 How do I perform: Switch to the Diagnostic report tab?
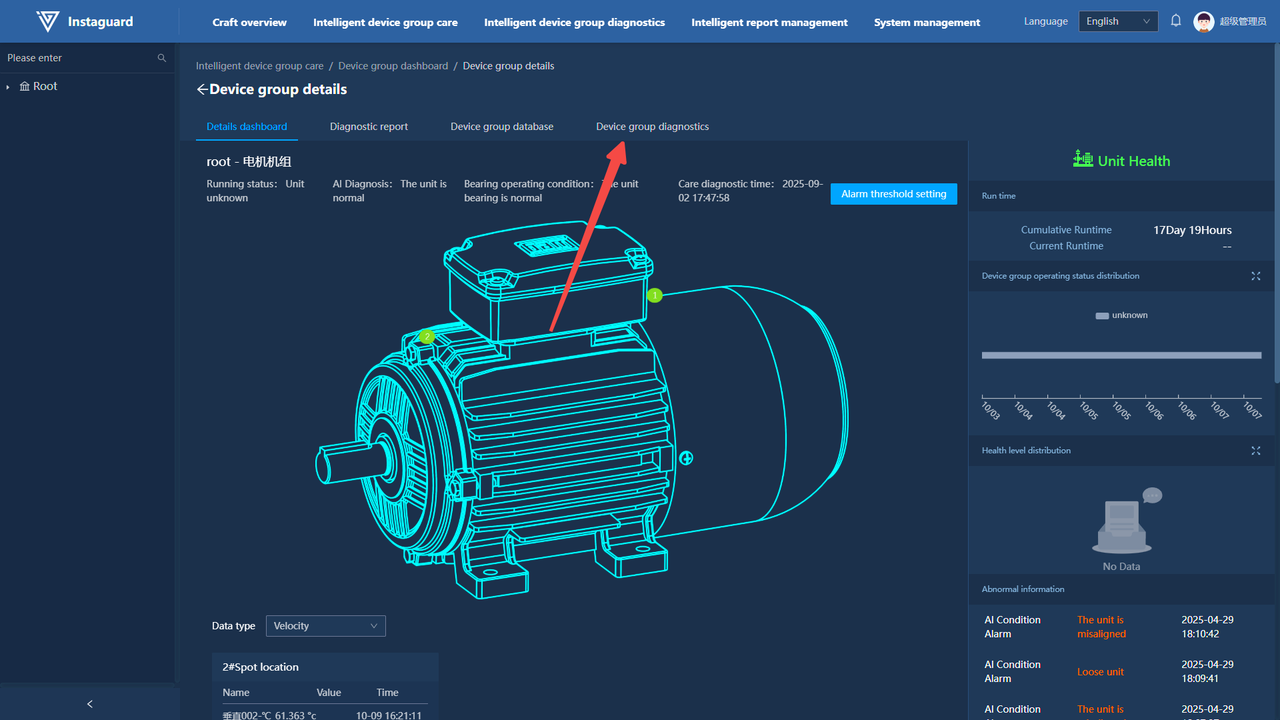[369, 127]
